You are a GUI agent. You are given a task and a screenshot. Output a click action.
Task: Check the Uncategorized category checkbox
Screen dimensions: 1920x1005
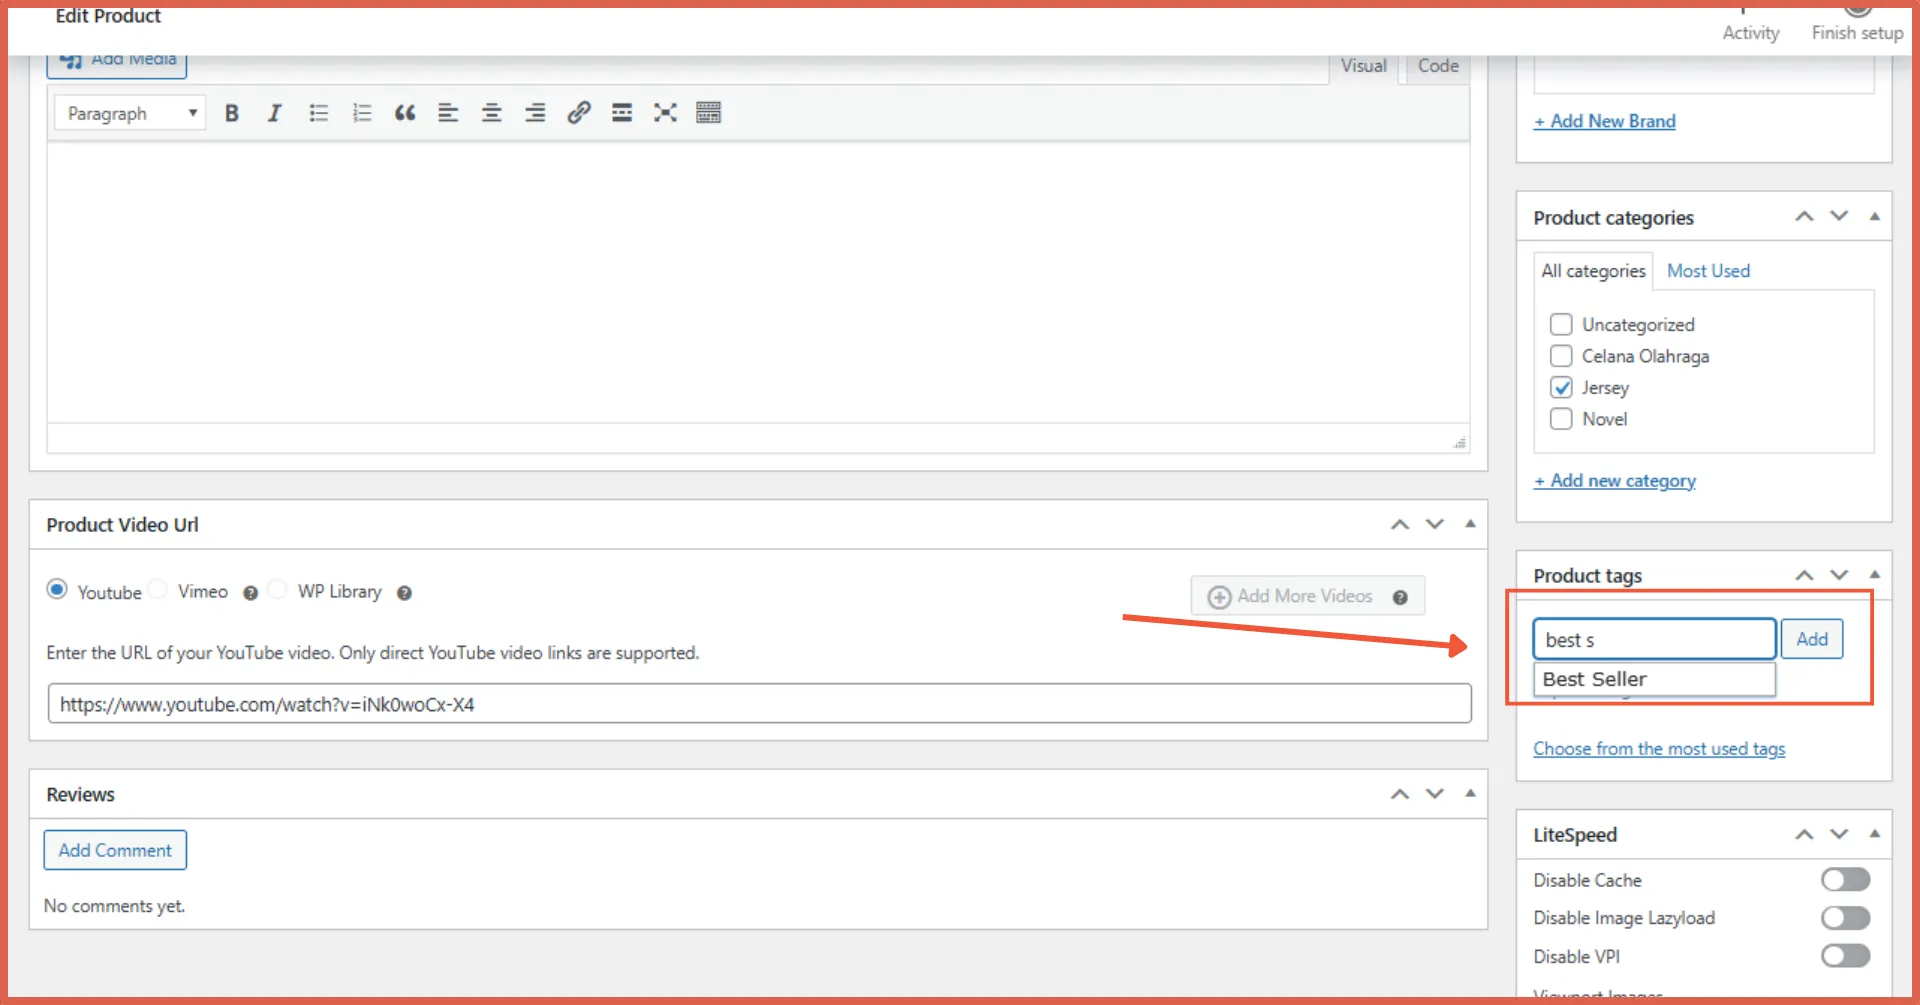[1560, 325]
